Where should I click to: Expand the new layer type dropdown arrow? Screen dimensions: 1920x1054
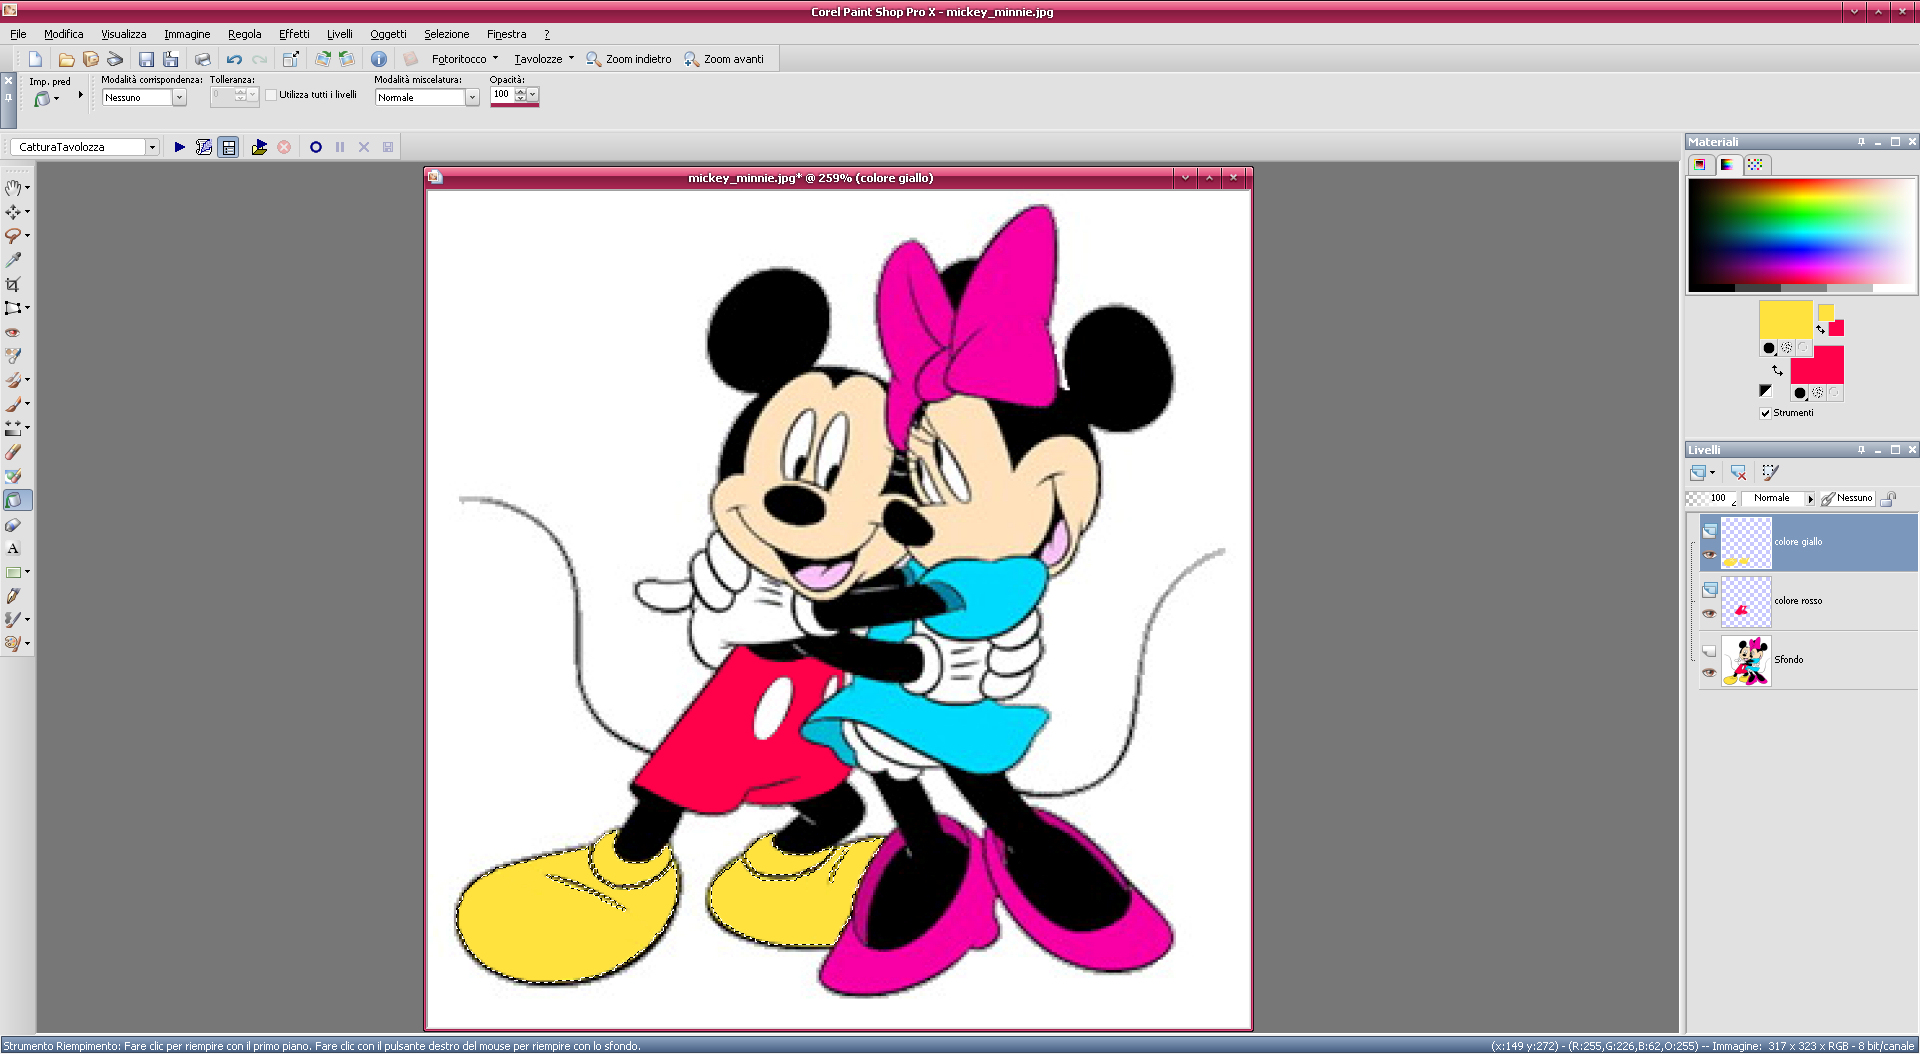pyautogui.click(x=1712, y=473)
